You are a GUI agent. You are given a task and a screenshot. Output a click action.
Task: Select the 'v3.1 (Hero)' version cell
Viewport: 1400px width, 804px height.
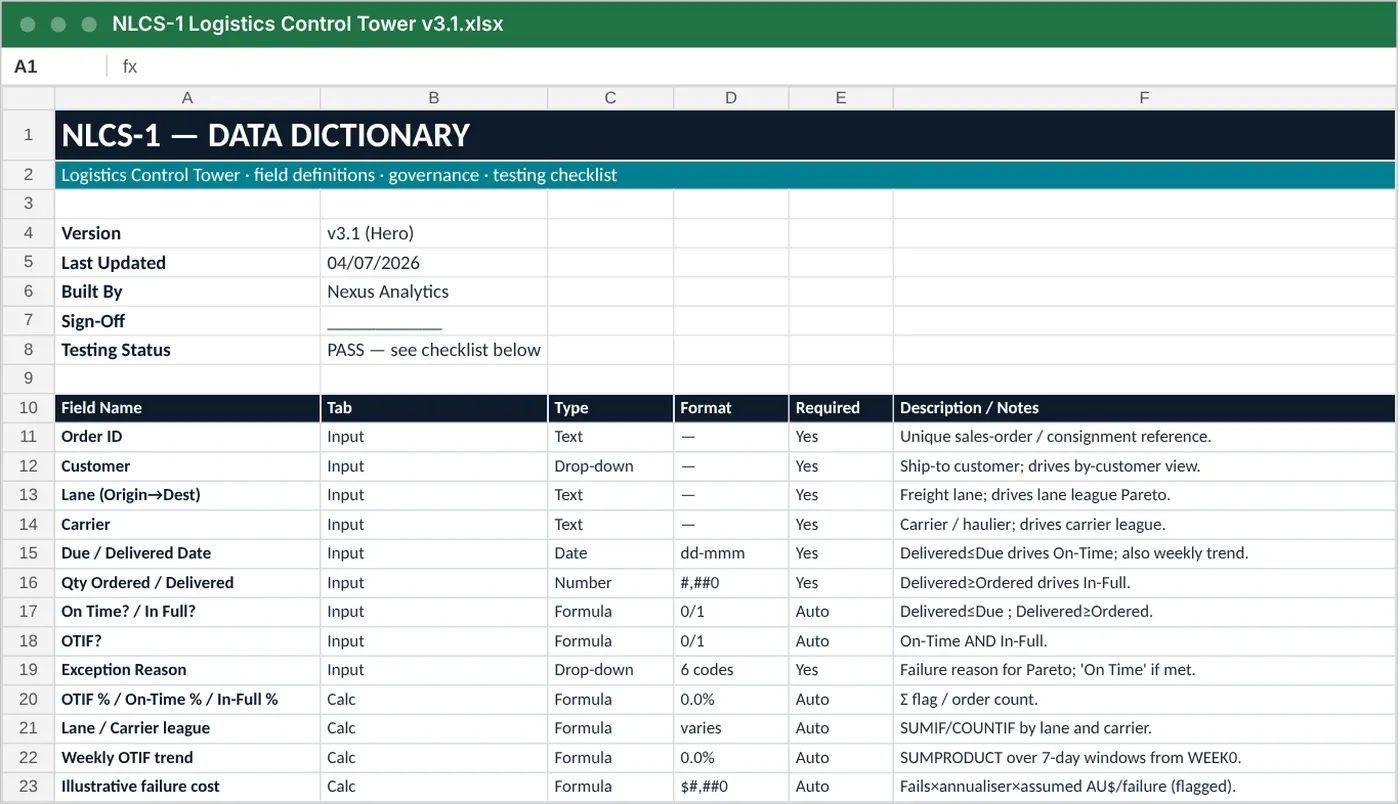click(x=434, y=233)
